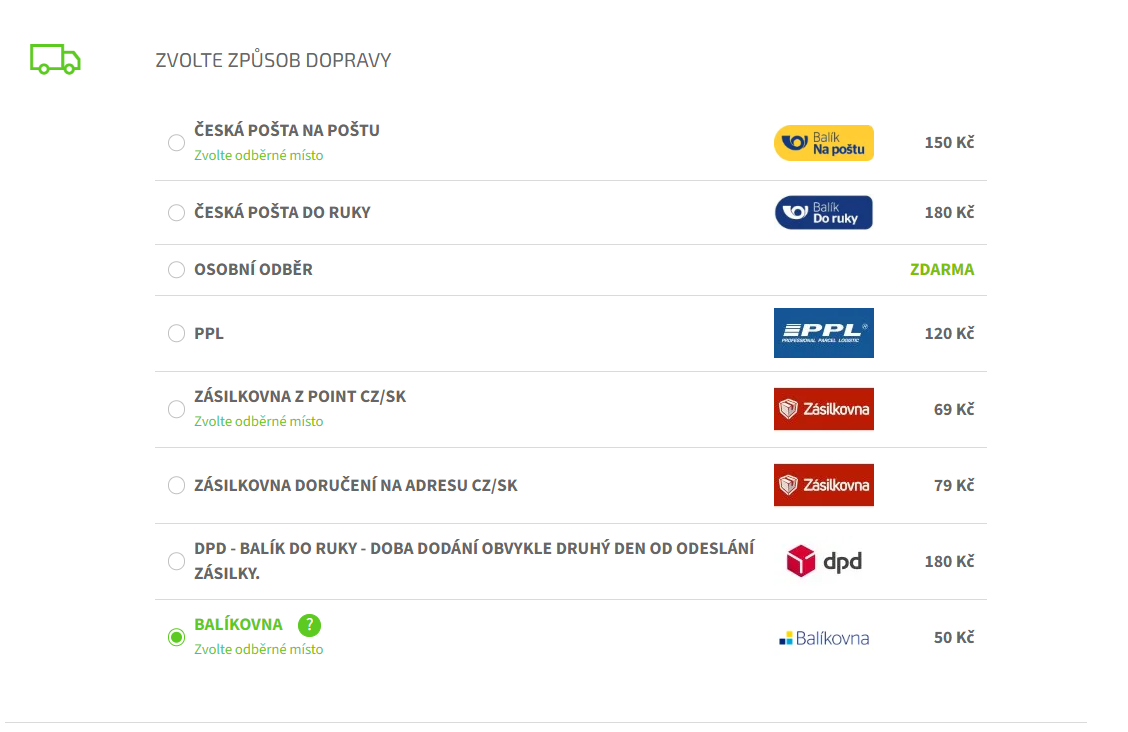1128x732 pixels.
Task: Click the Balíkovna logo
Action: 824,638
